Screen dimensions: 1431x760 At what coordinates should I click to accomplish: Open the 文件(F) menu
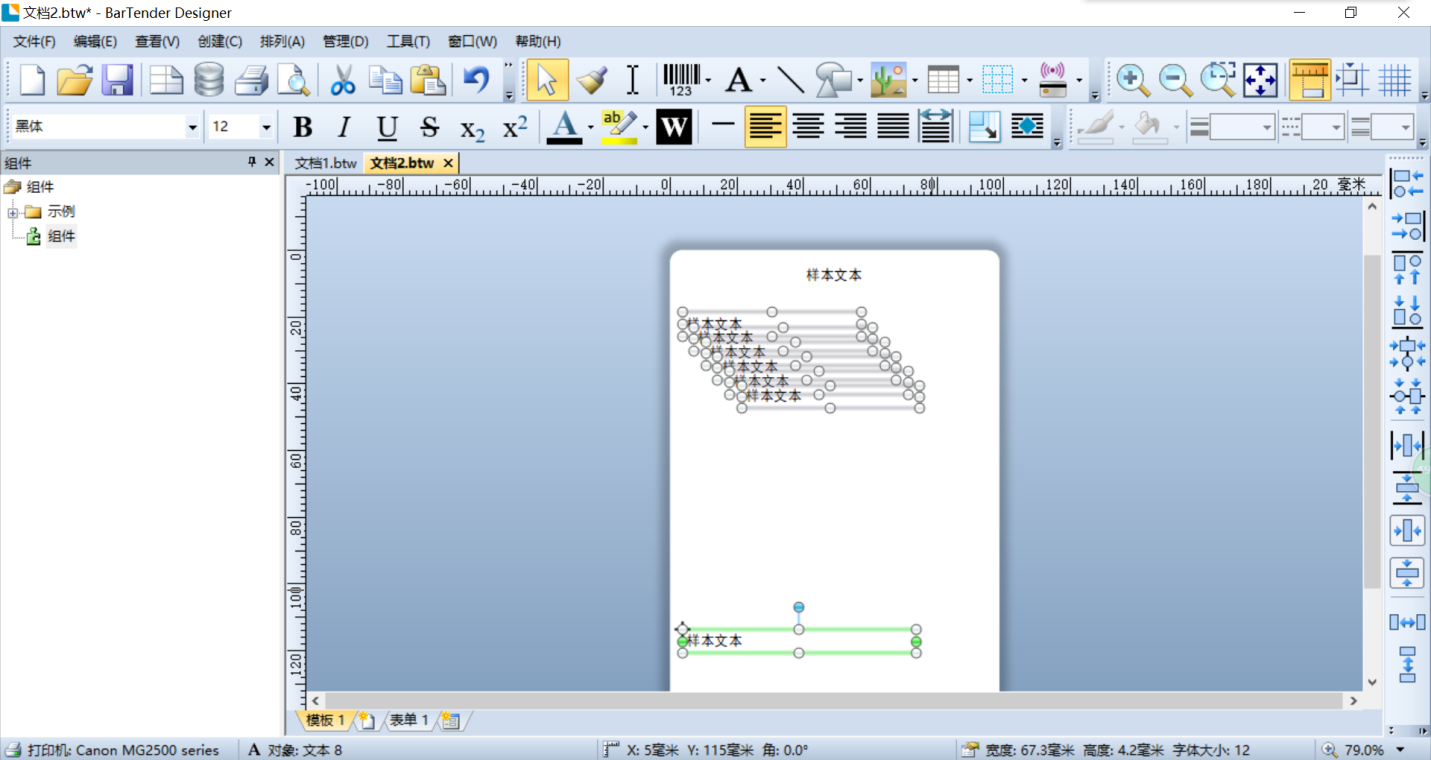34,41
